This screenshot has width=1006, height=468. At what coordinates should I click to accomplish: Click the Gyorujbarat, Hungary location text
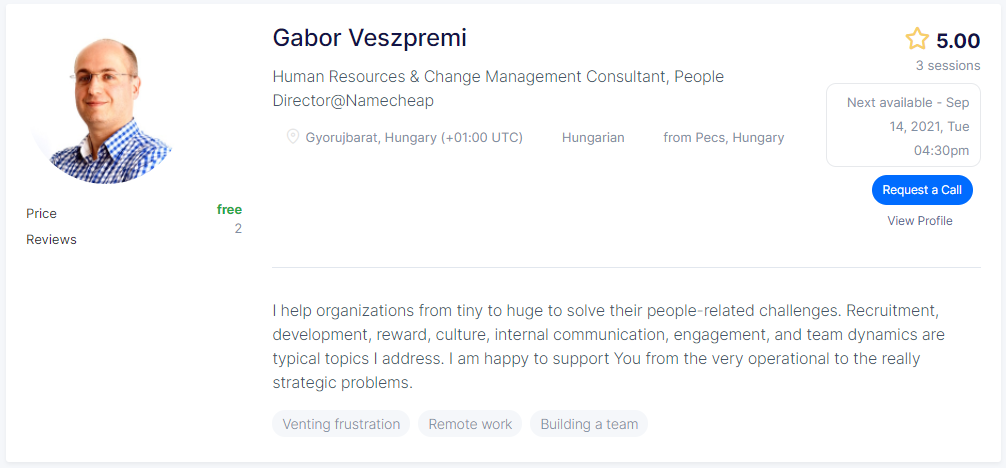414,137
